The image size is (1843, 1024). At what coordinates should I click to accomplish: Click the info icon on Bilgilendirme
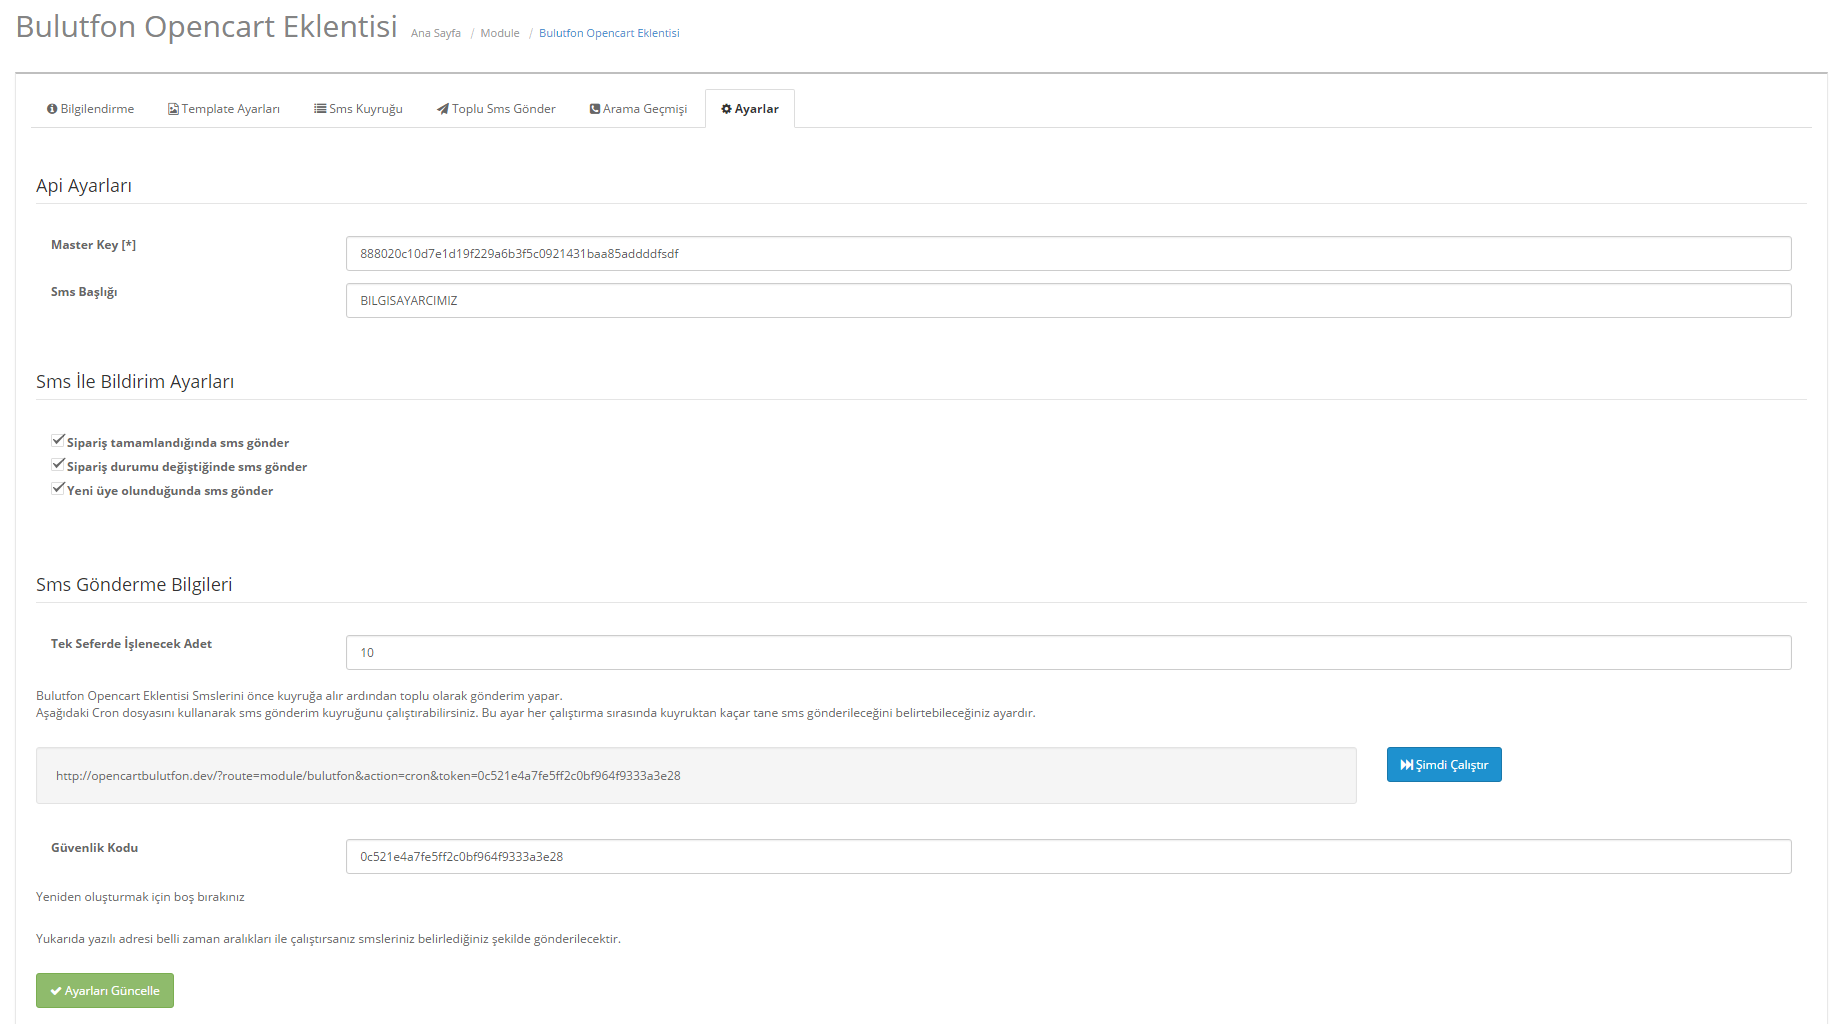[x=52, y=109]
